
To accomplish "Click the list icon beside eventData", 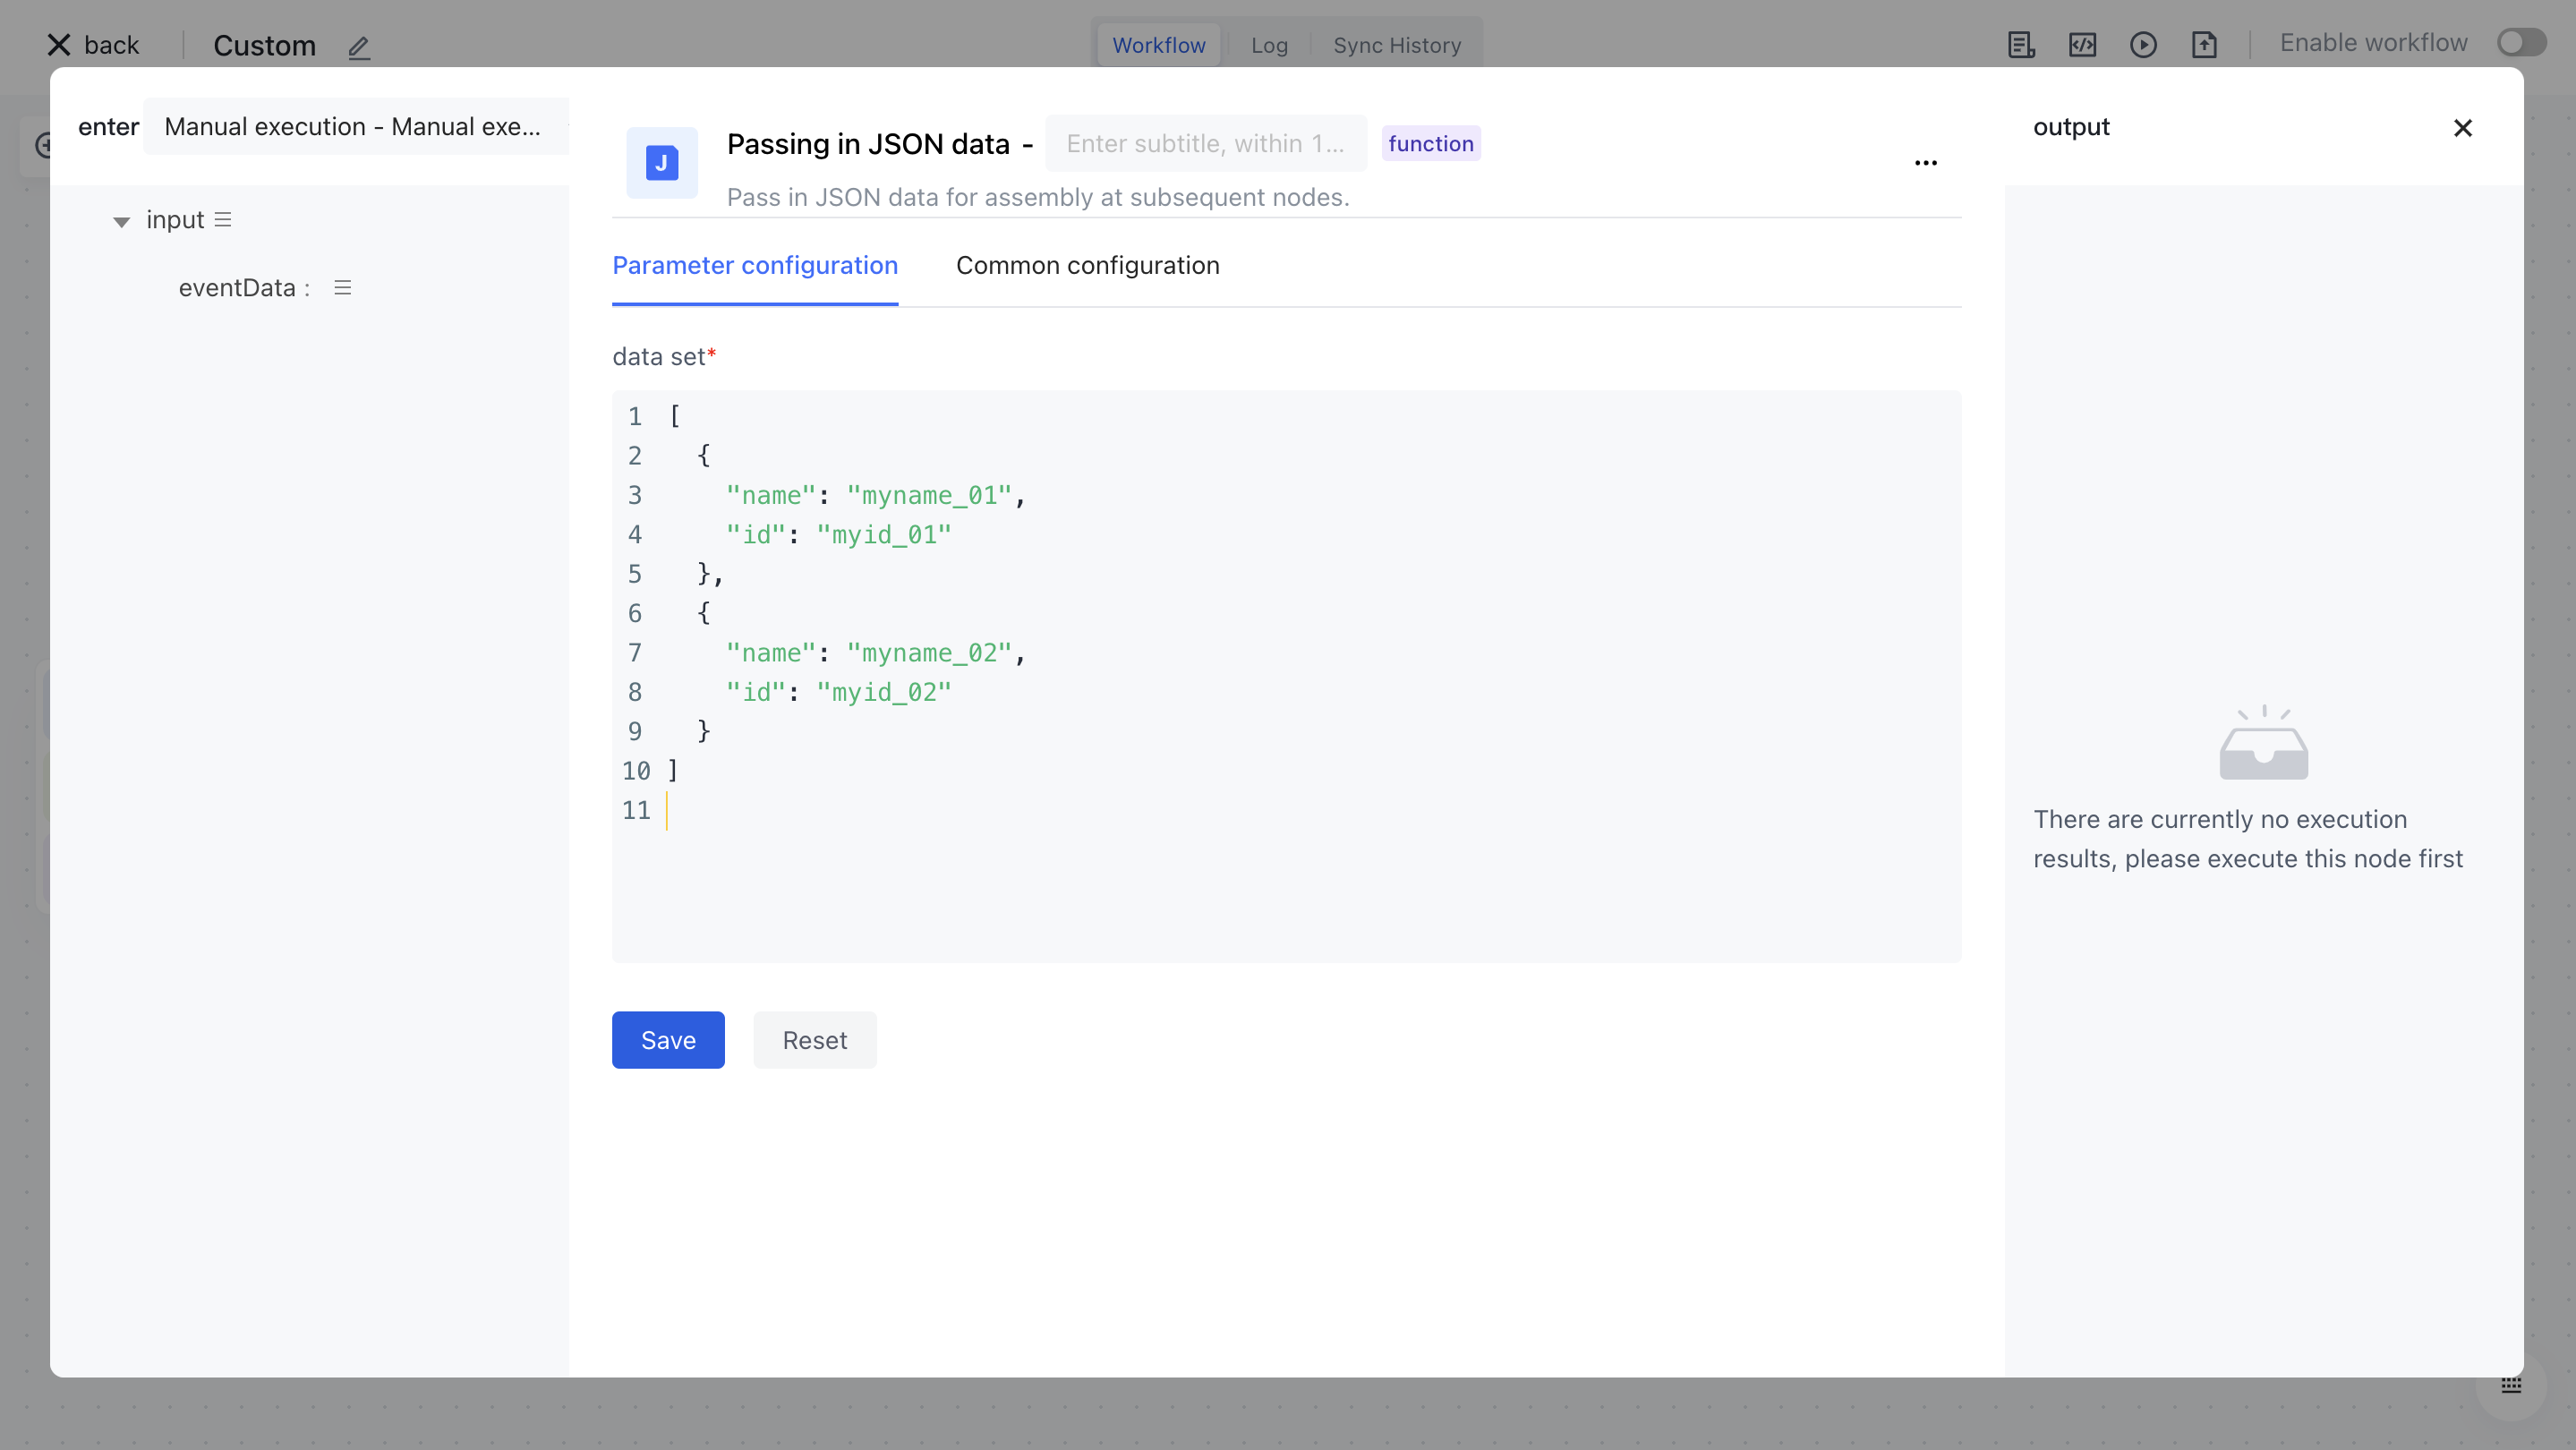I will point(342,288).
